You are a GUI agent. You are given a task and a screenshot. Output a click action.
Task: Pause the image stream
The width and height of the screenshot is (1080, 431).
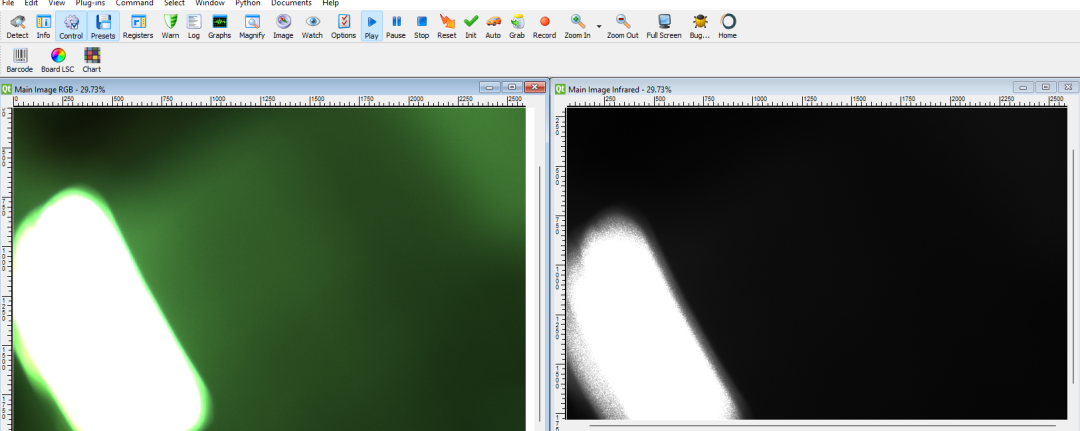(x=396, y=26)
